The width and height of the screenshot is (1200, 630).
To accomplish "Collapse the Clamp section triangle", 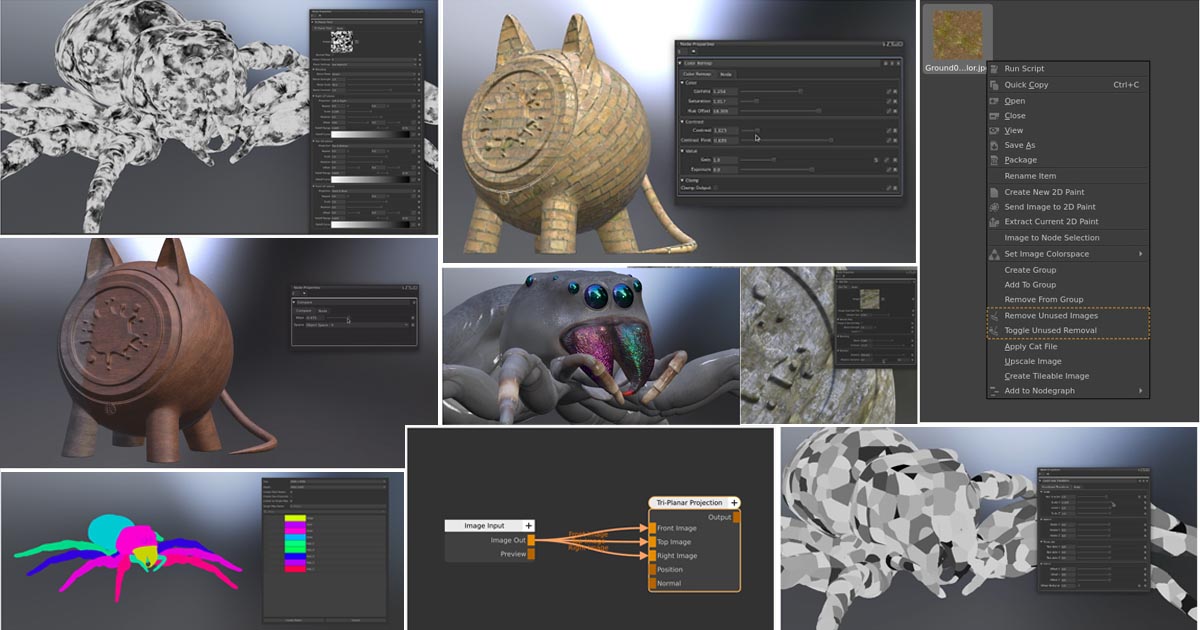I will coord(682,180).
